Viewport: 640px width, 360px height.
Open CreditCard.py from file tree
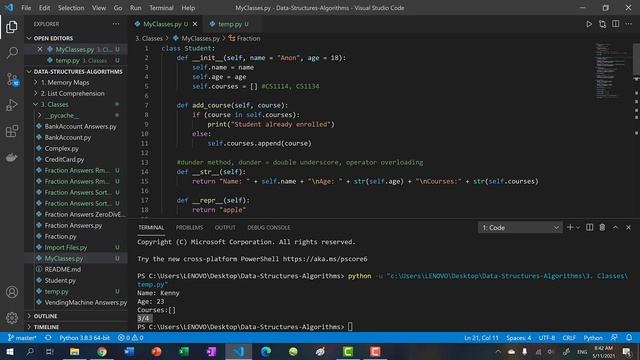pyautogui.click(x=64, y=160)
